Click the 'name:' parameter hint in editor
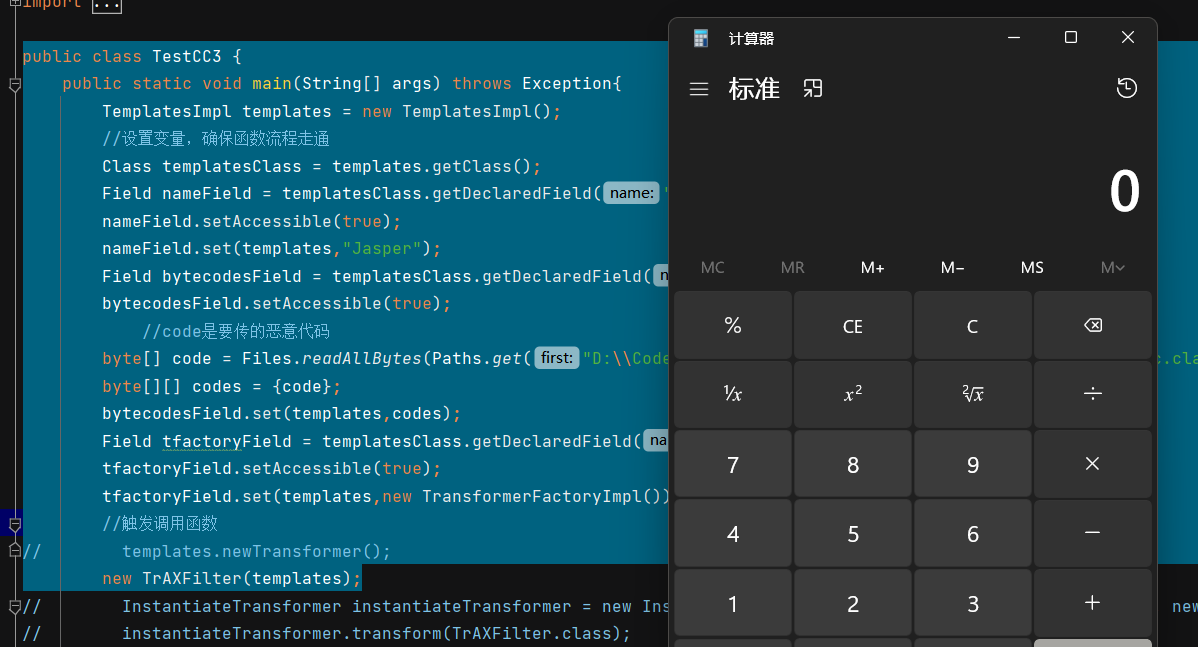The width and height of the screenshot is (1198, 647). click(x=632, y=192)
